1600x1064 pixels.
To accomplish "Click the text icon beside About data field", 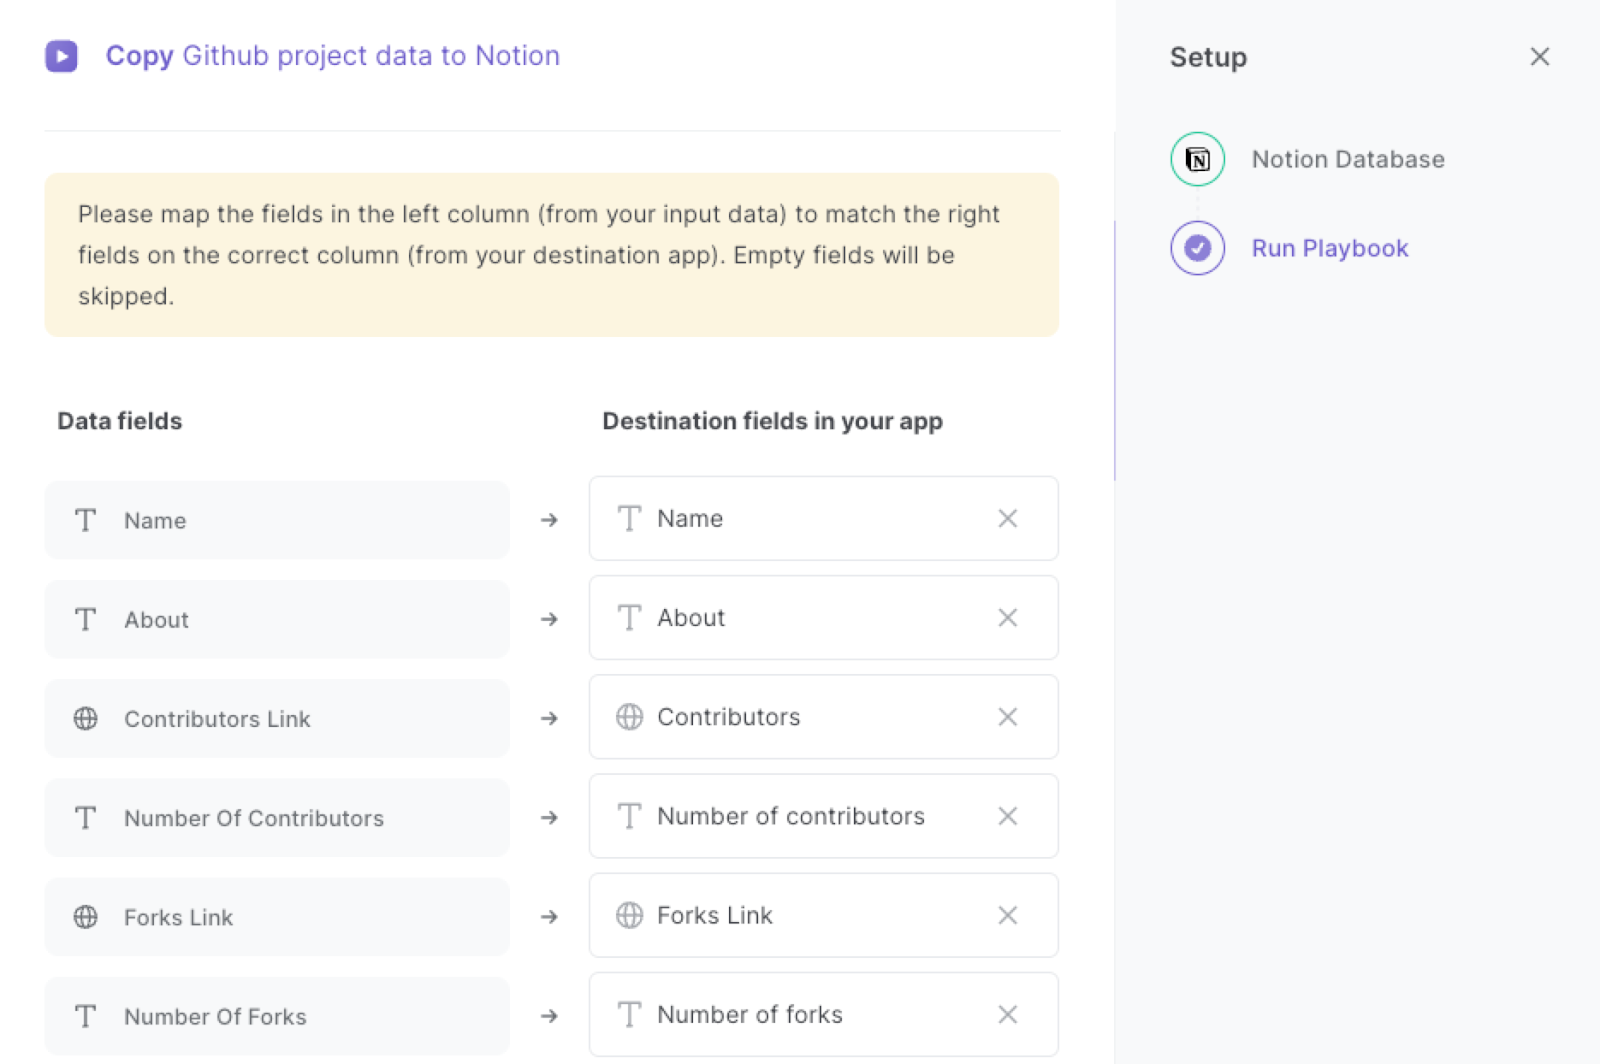I will tap(85, 619).
